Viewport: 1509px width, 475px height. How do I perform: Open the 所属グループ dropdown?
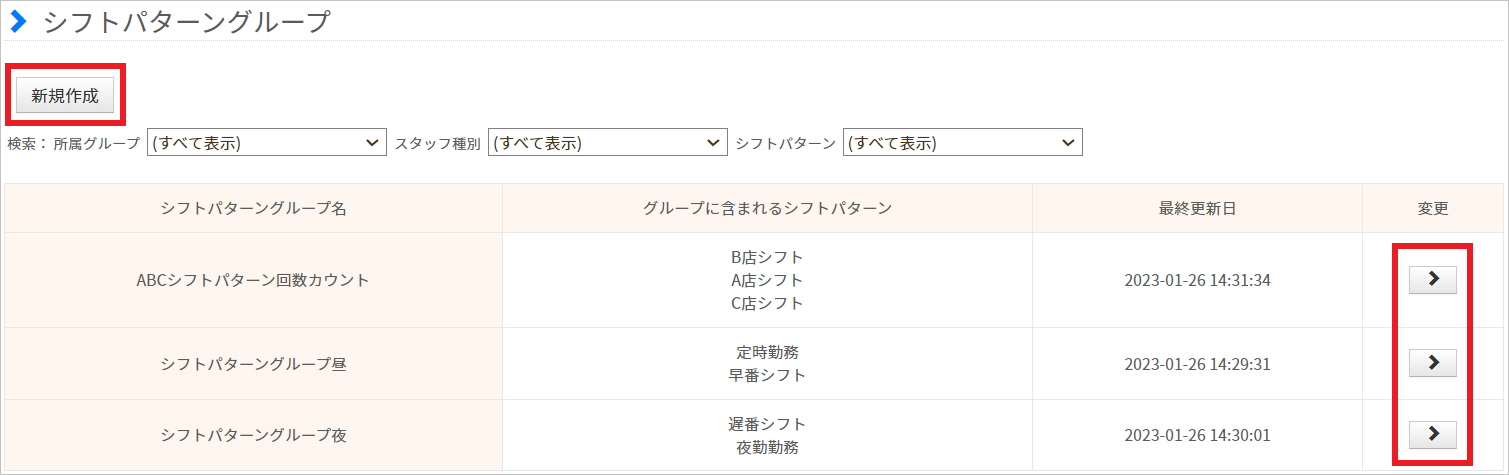point(266,143)
